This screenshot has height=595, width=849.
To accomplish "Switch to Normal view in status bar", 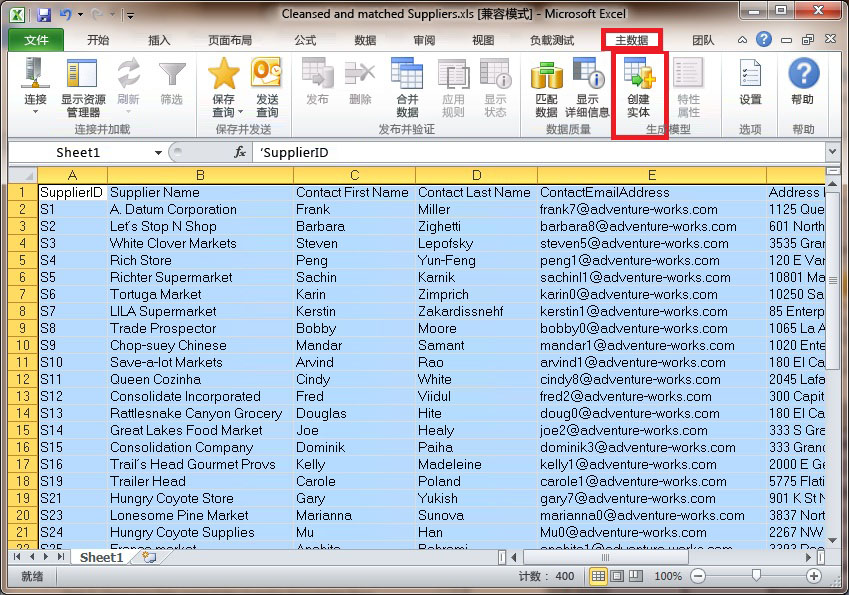I will coord(599,576).
